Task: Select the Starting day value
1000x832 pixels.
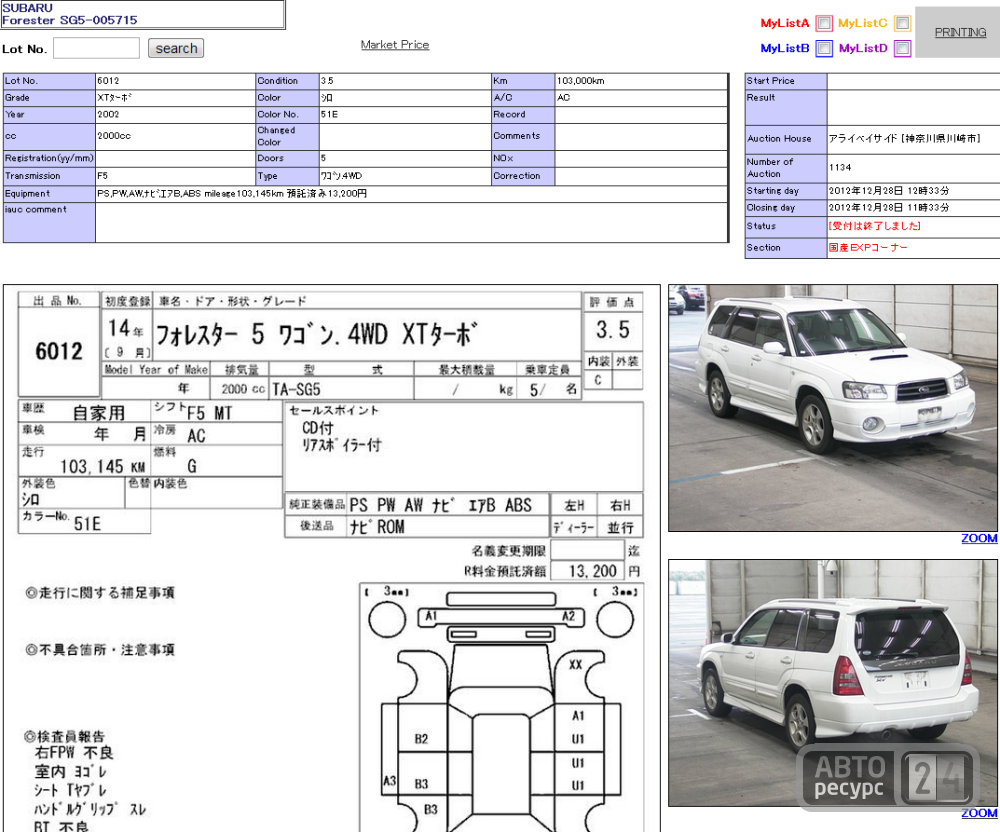Action: [x=889, y=191]
